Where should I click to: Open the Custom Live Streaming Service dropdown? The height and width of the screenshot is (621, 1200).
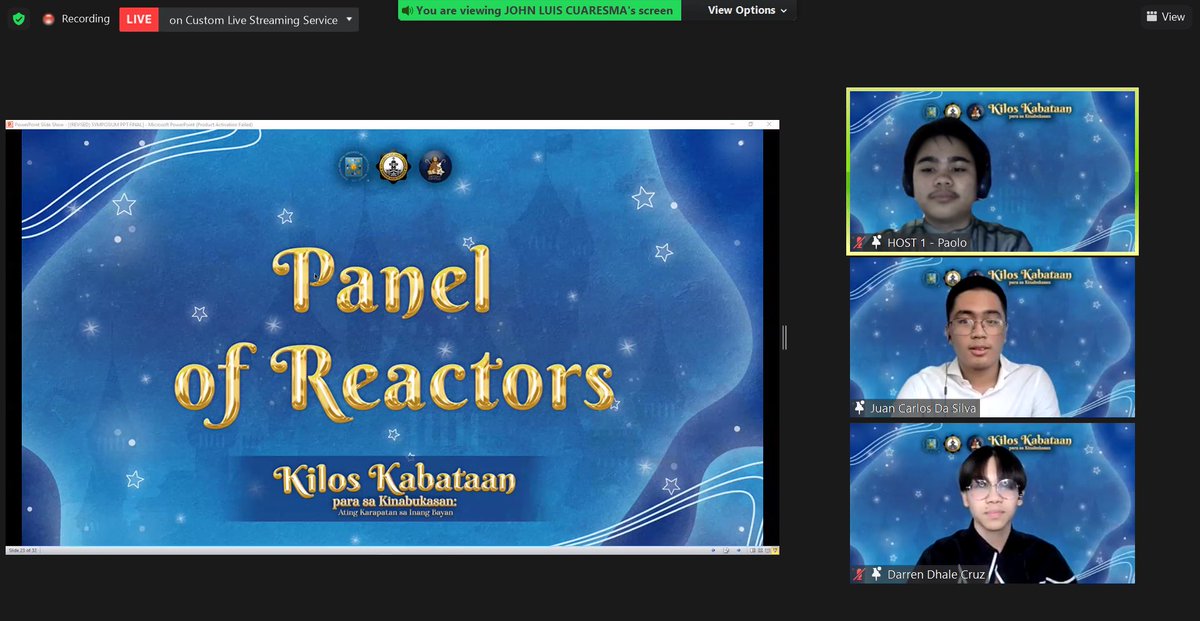(260, 19)
